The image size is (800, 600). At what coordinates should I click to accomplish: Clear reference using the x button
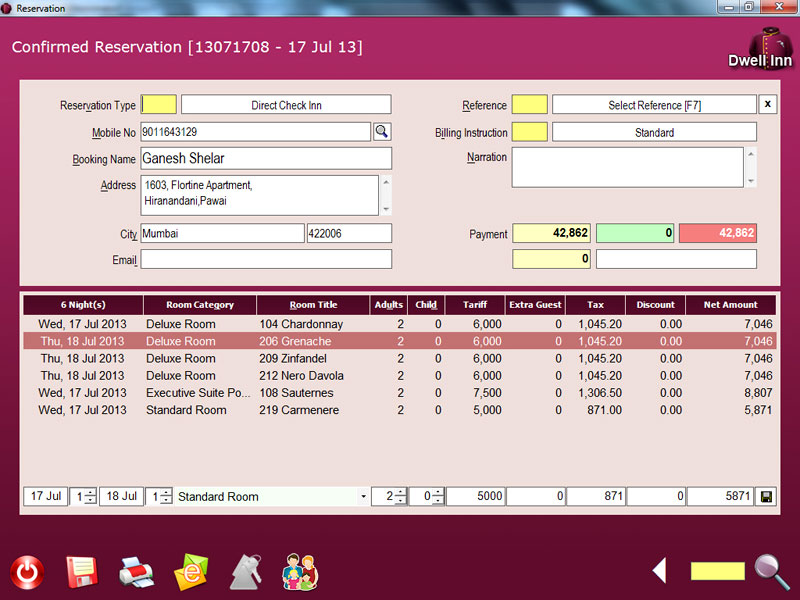(x=767, y=105)
